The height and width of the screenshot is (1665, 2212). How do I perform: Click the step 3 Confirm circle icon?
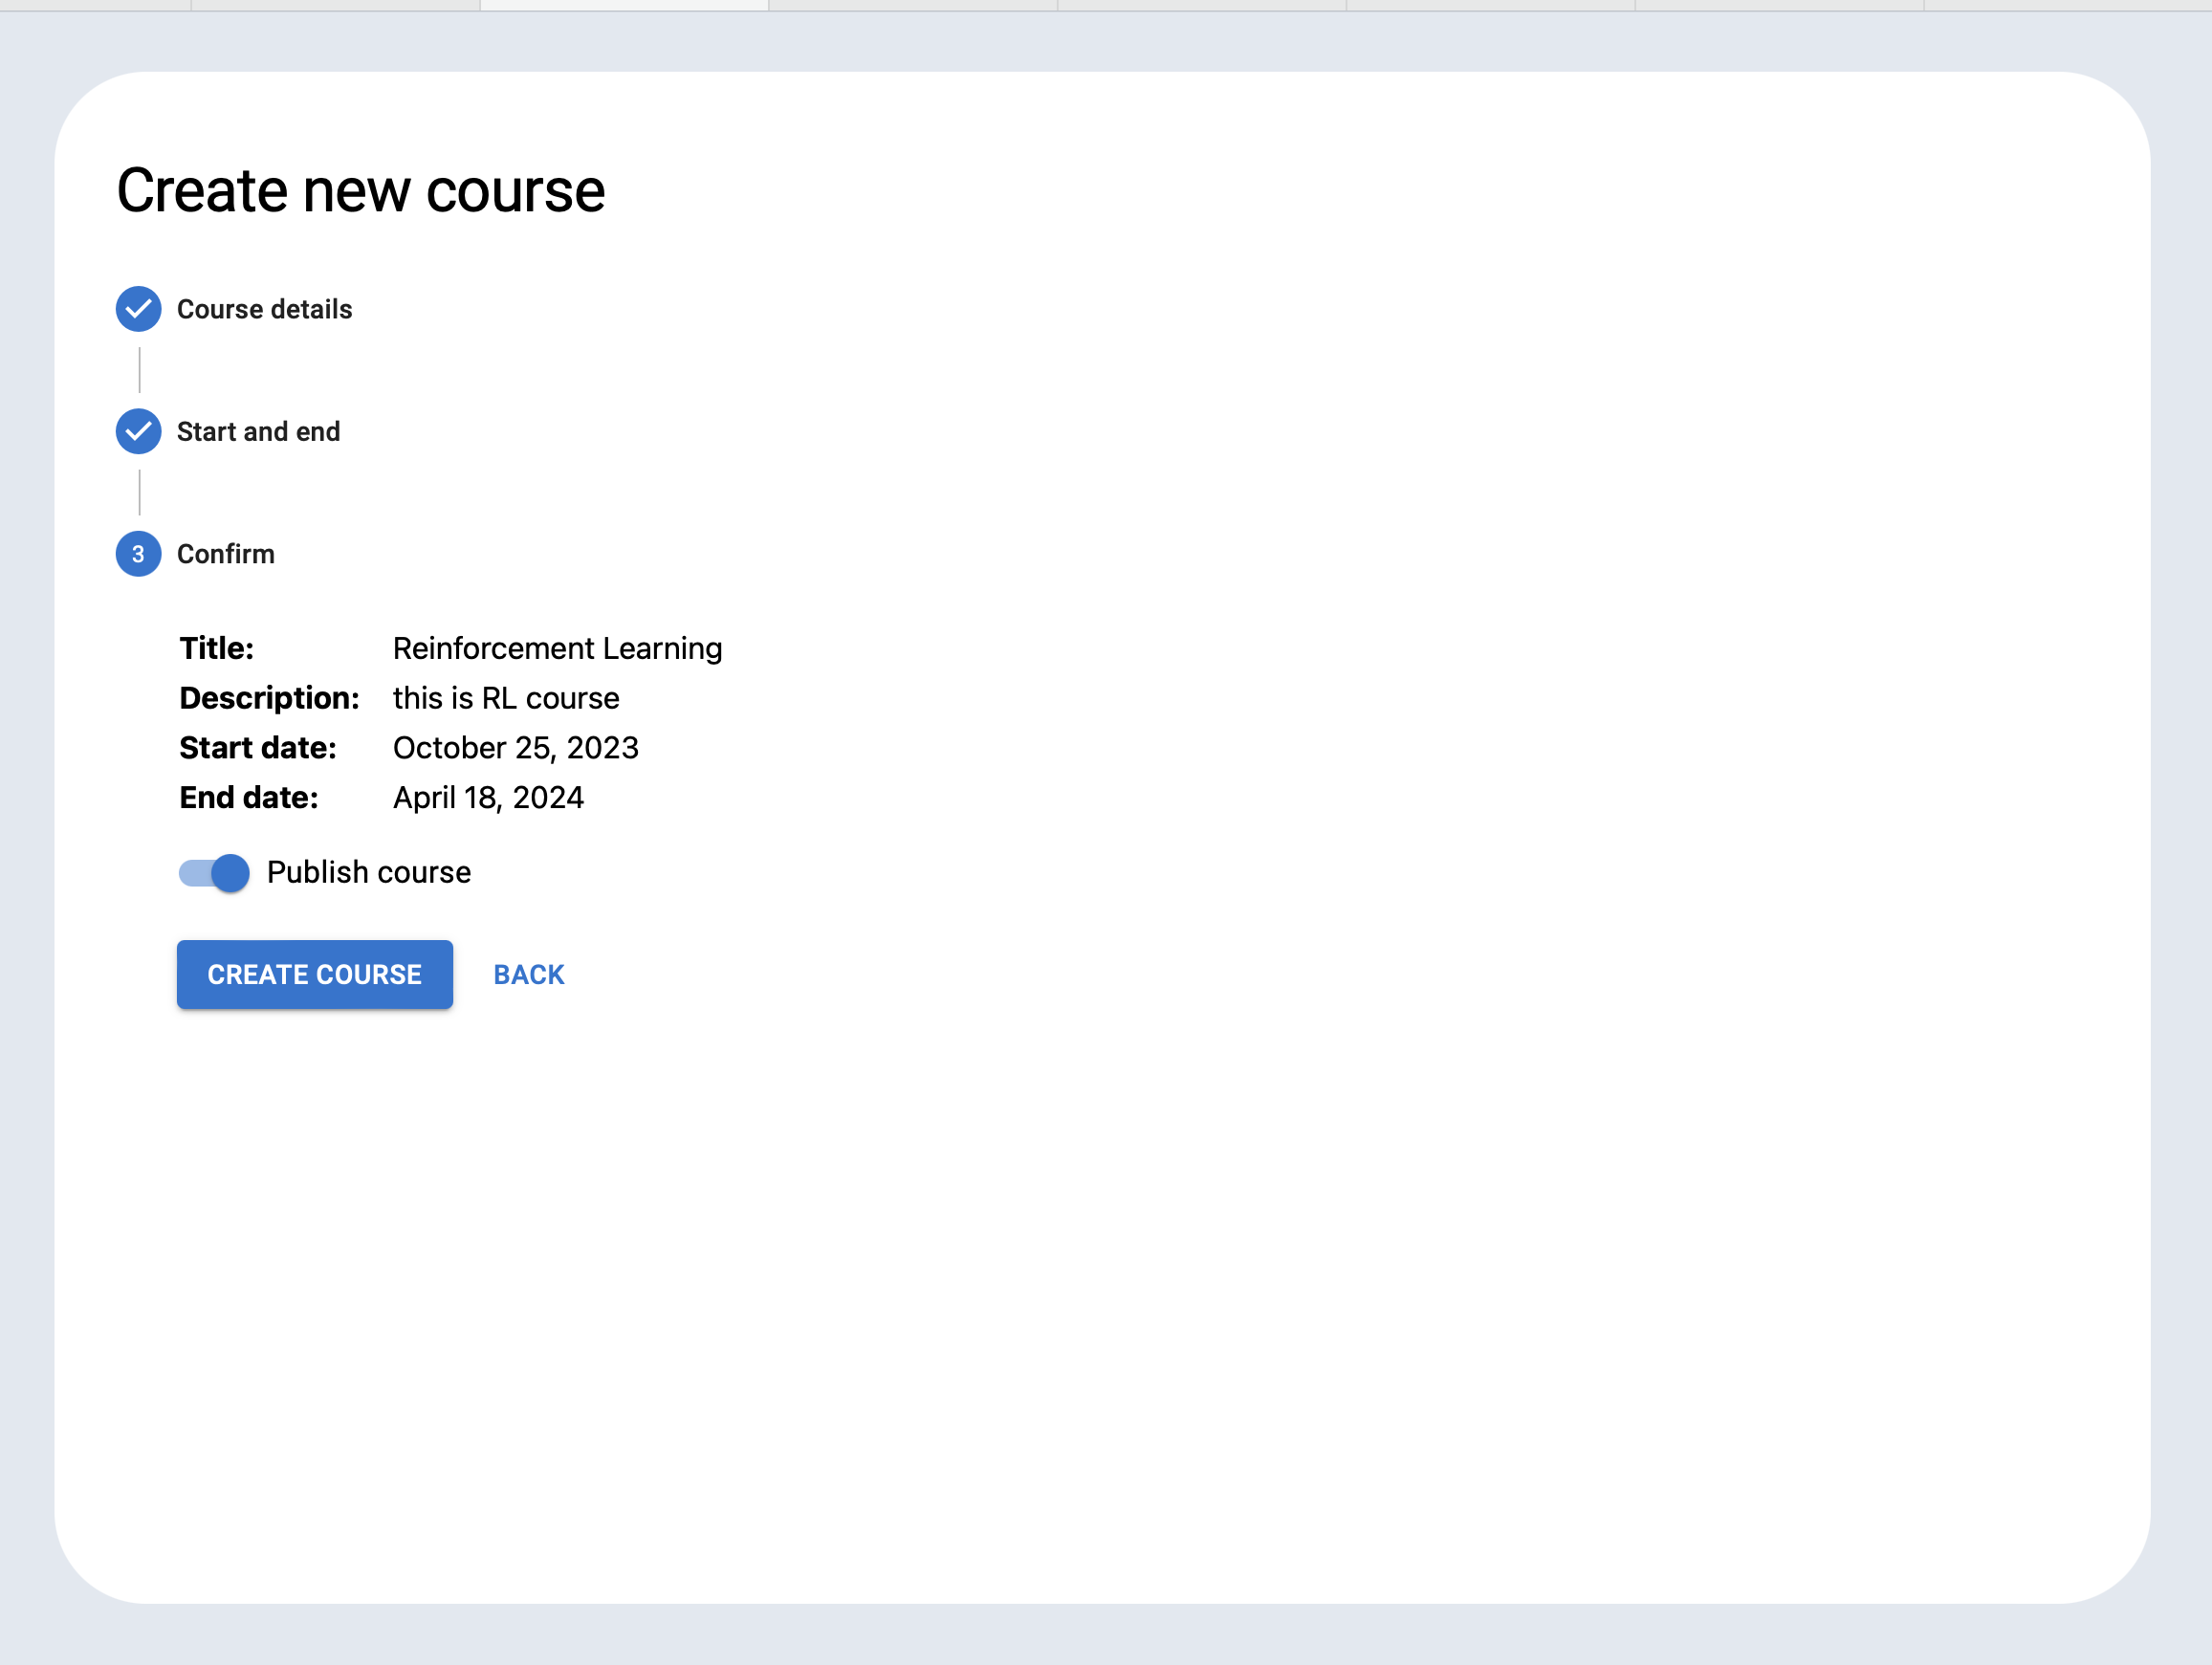pos(138,554)
